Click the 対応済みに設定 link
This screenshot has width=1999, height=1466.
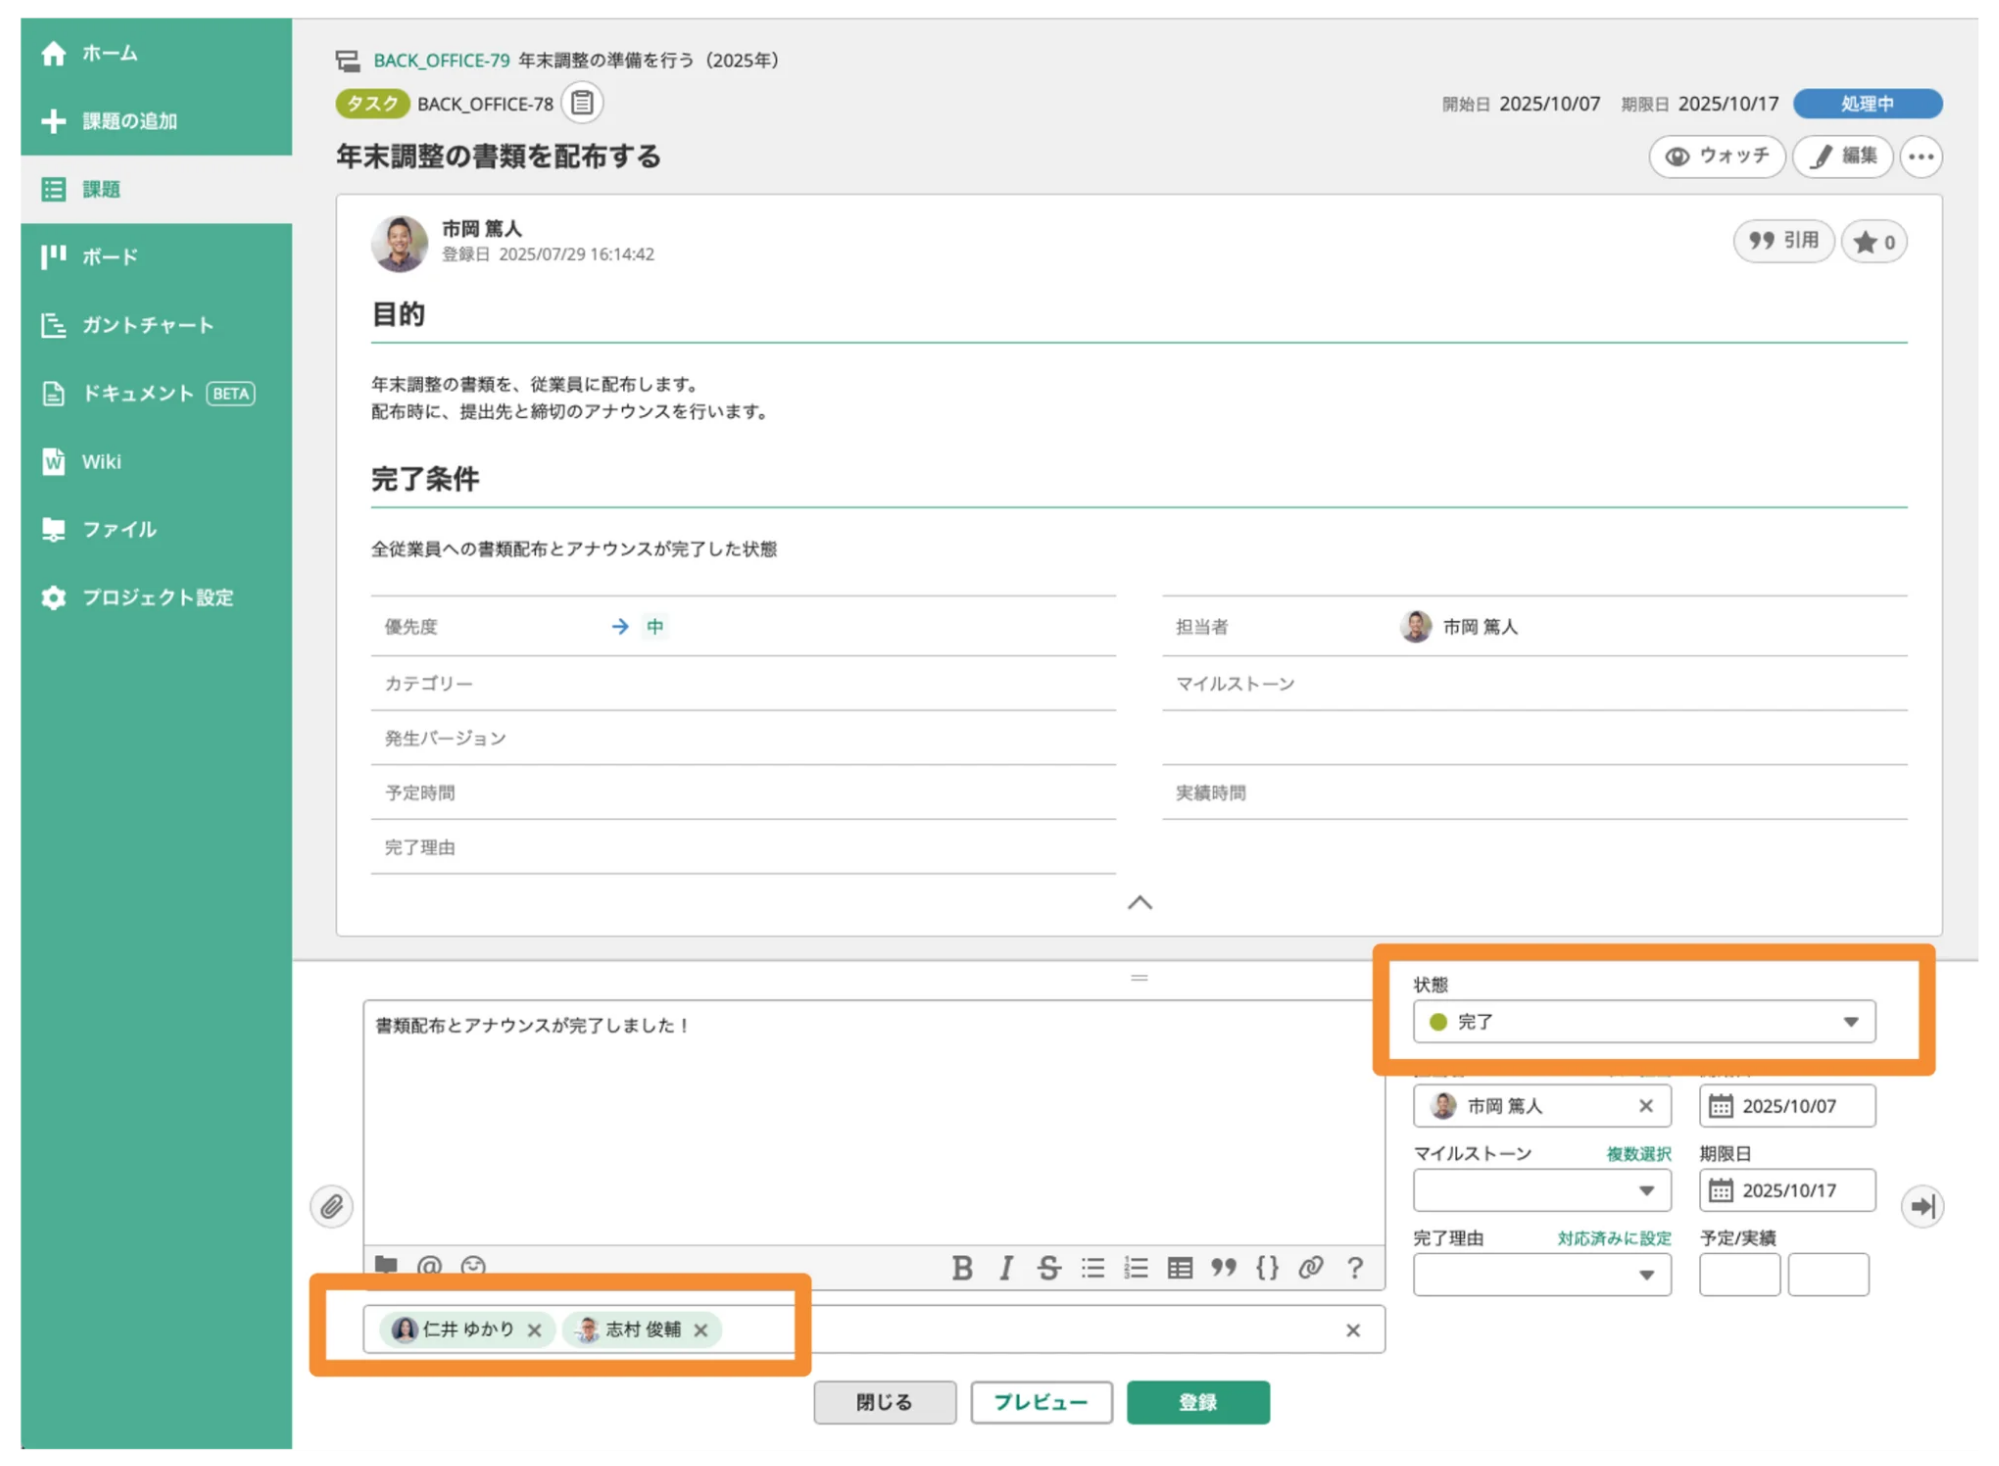(x=1614, y=1238)
